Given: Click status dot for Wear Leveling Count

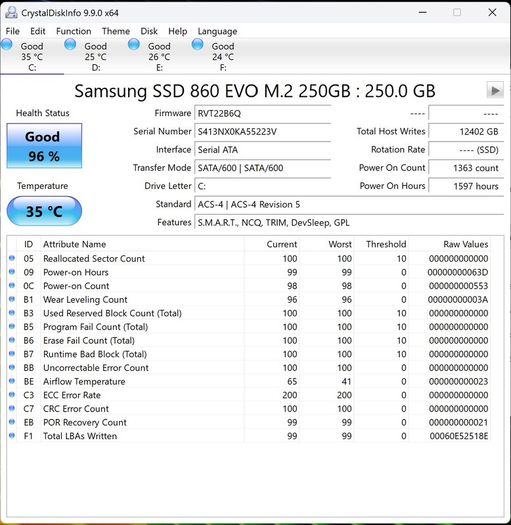Looking at the screenshot, I should tap(12, 299).
